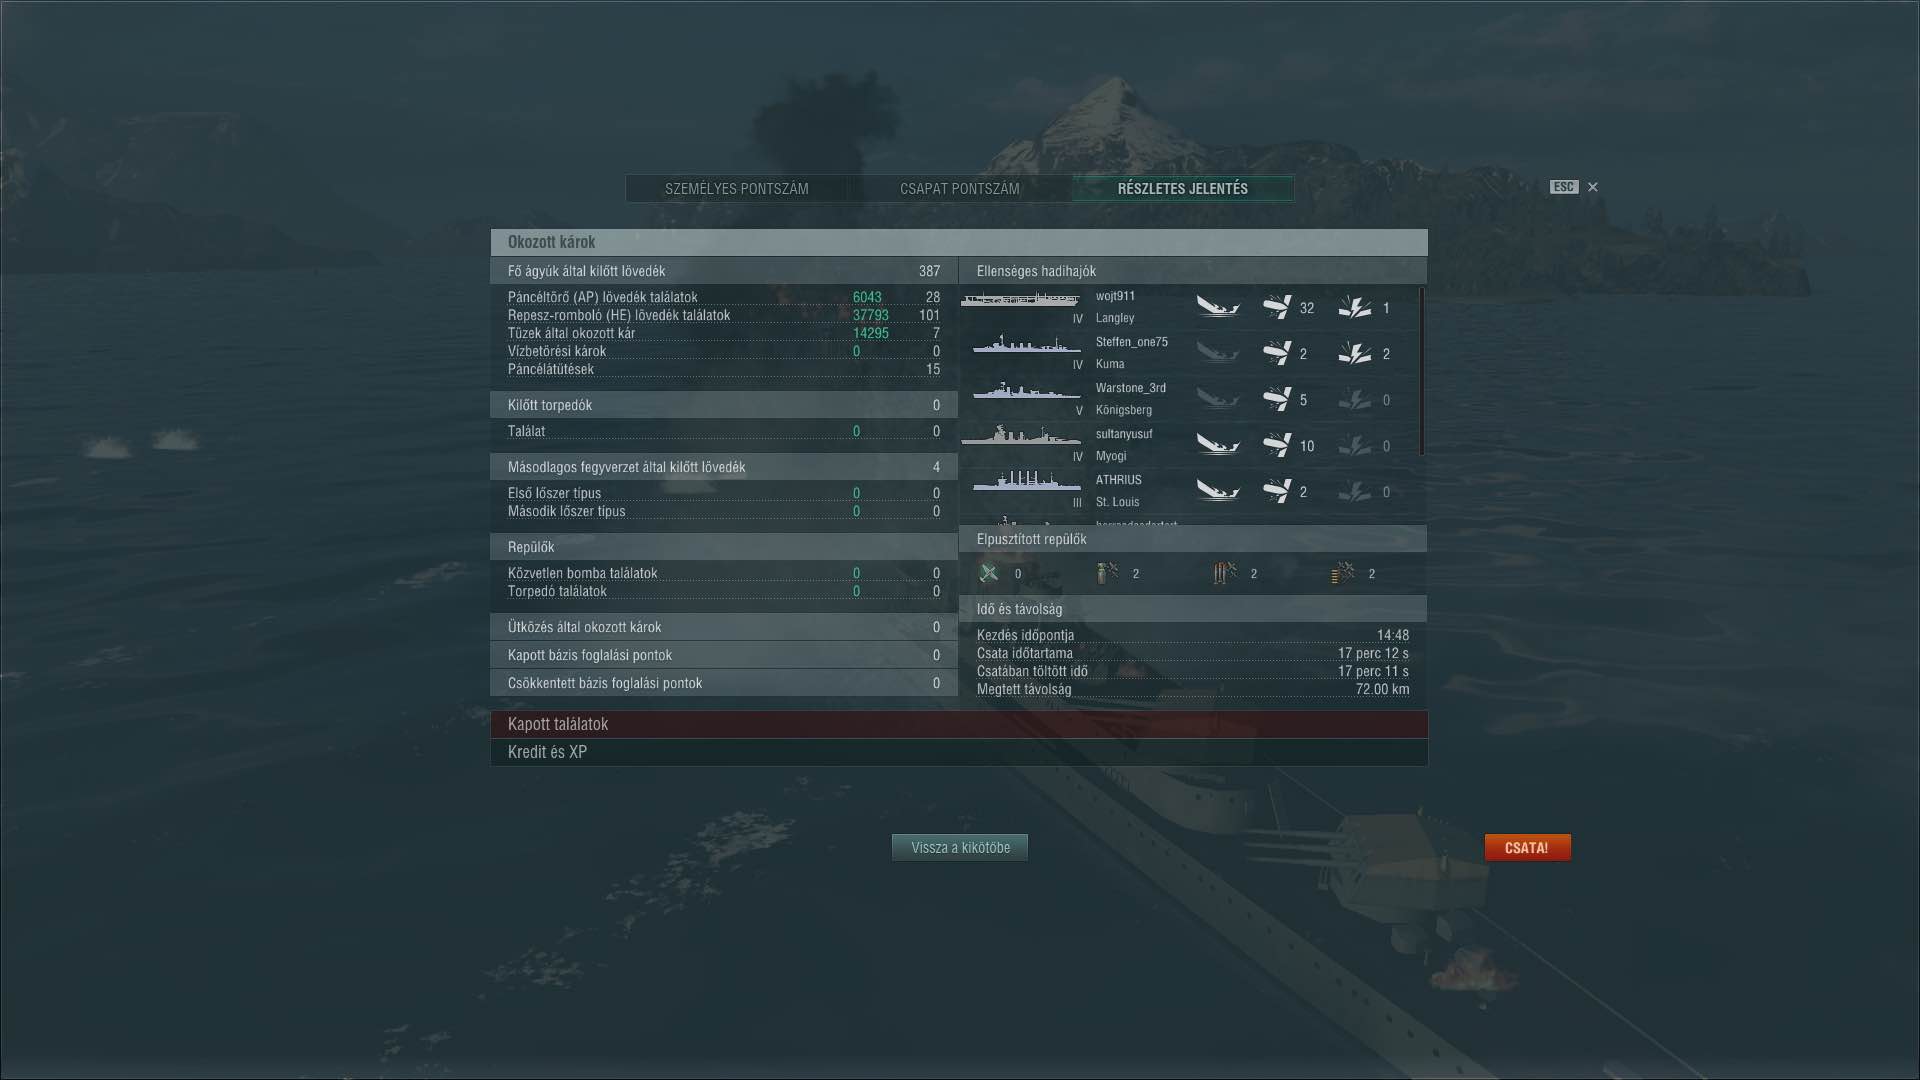This screenshot has height=1080, width=1920.
Task: Click the torpedo bomber destroyed planes icon
Action: coord(1225,573)
